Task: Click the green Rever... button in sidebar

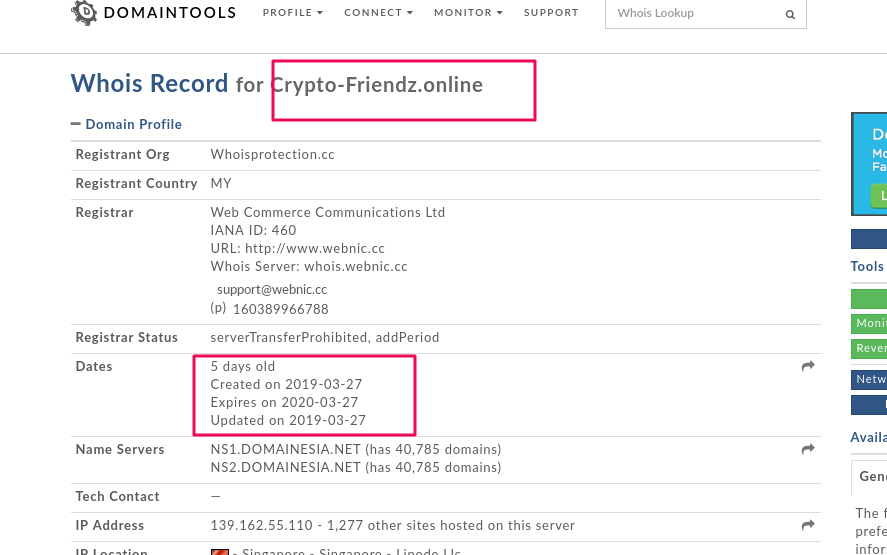Action: (869, 349)
